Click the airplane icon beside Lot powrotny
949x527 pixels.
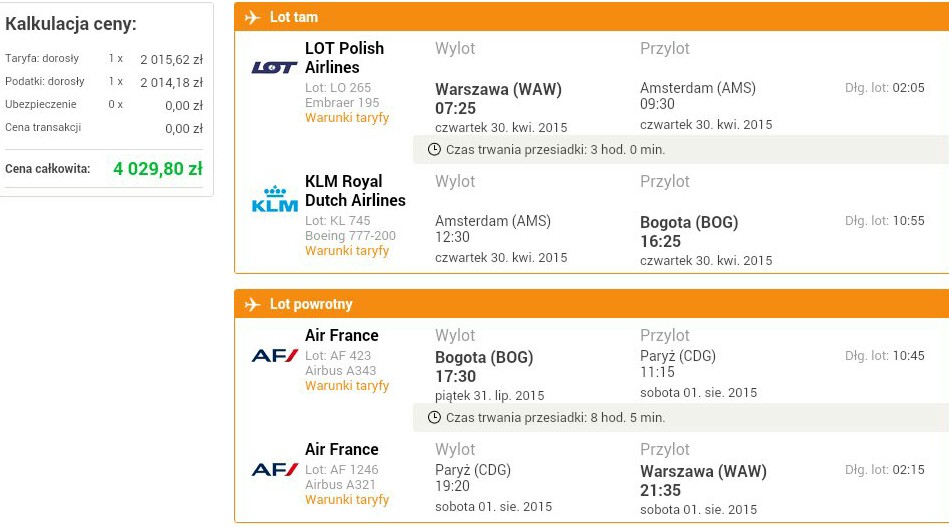(x=252, y=304)
